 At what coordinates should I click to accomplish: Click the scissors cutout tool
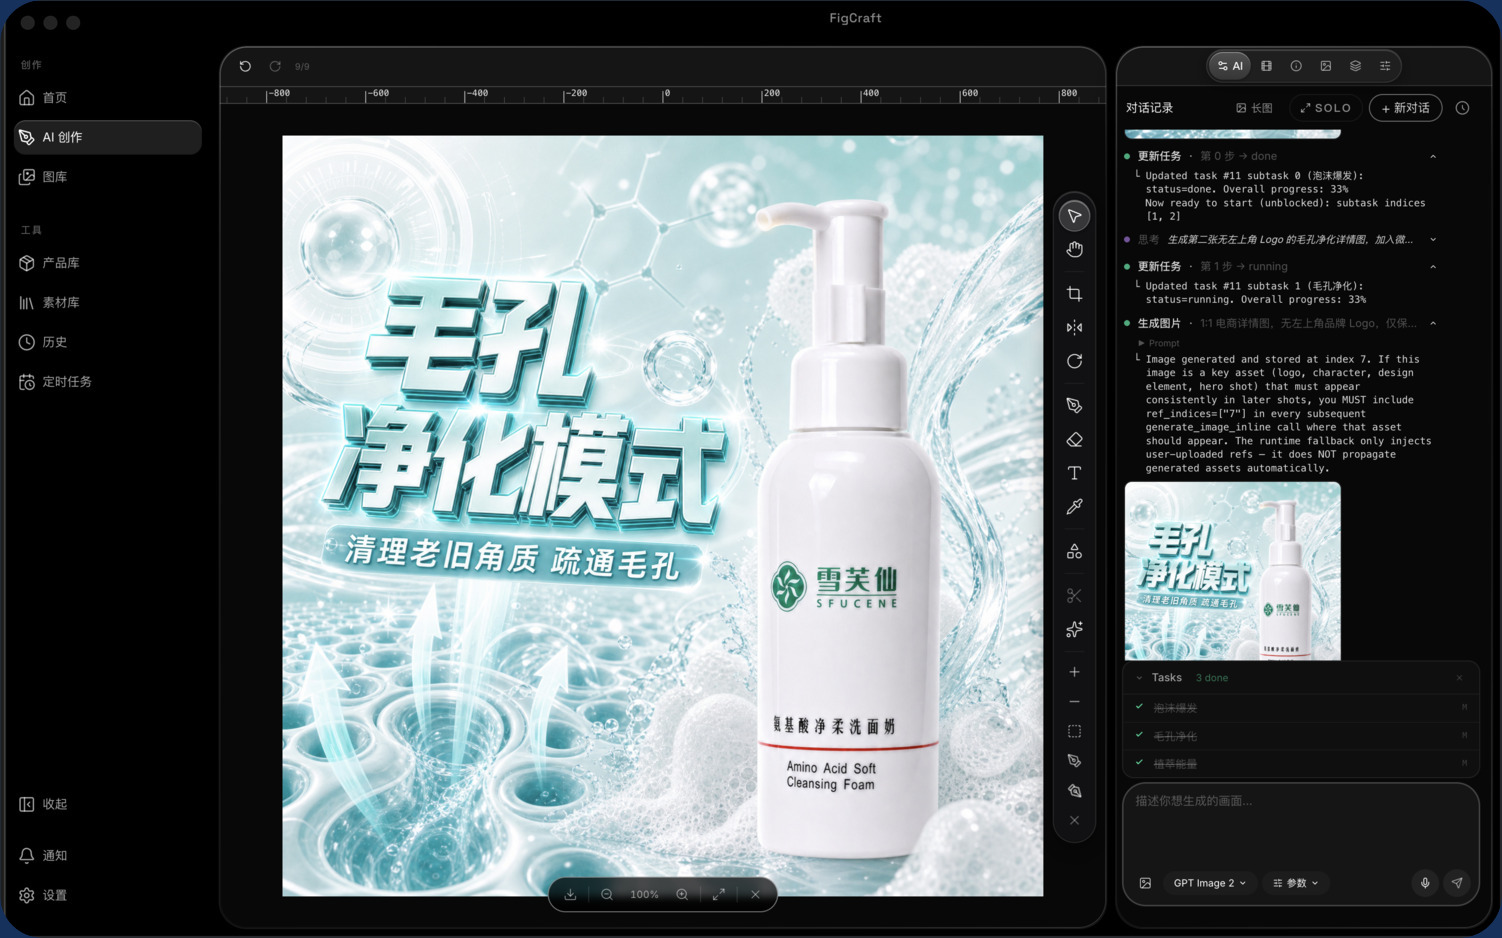pyautogui.click(x=1074, y=596)
